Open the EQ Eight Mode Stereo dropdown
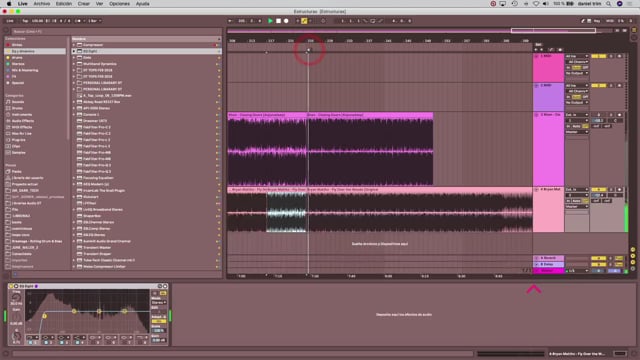This screenshot has height=360, width=640. coord(159,302)
